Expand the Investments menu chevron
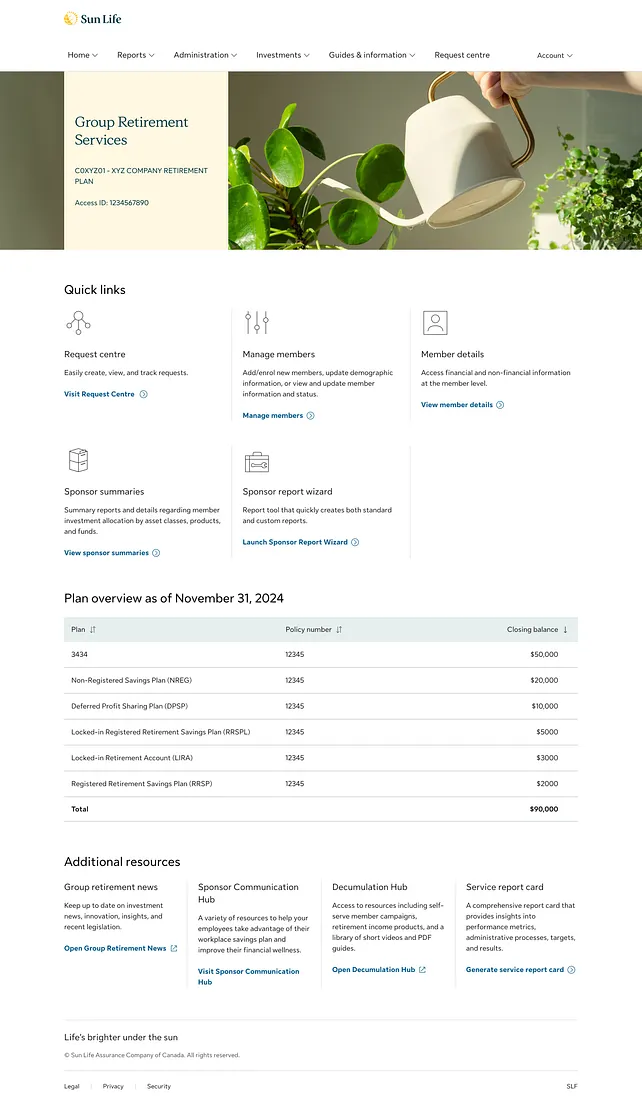This screenshot has height=1109, width=642. click(x=306, y=55)
